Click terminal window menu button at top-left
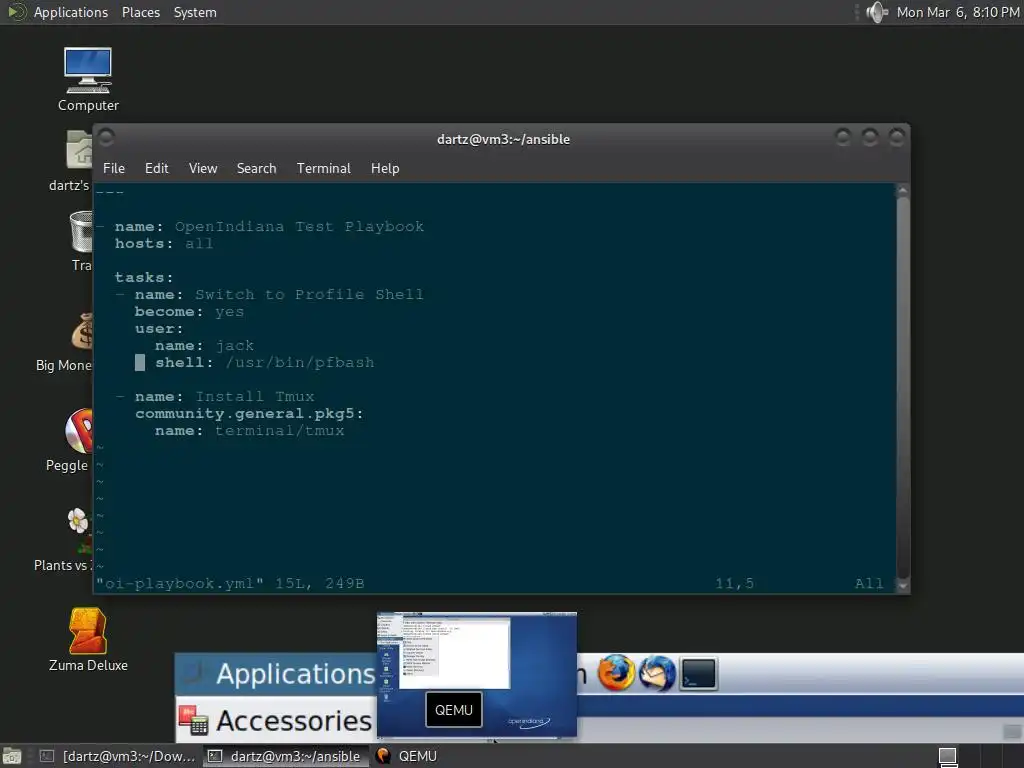 point(106,137)
